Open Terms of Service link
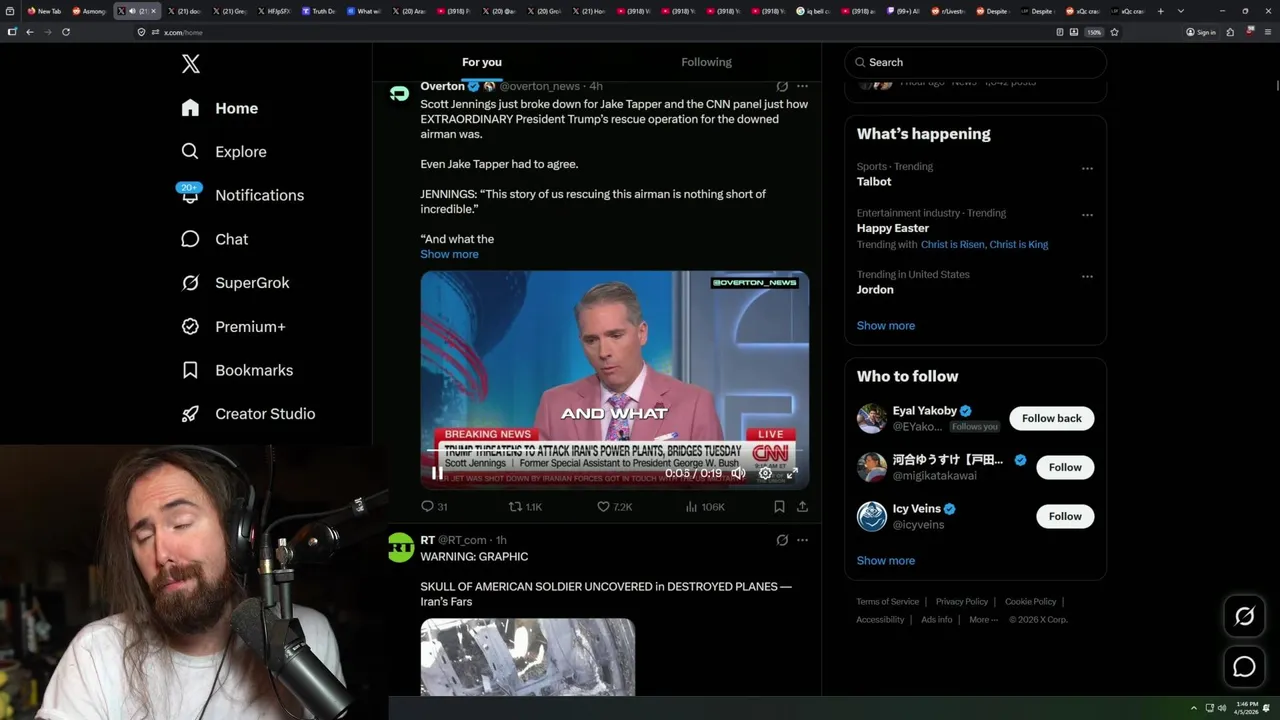The height and width of the screenshot is (720, 1280). (887, 602)
